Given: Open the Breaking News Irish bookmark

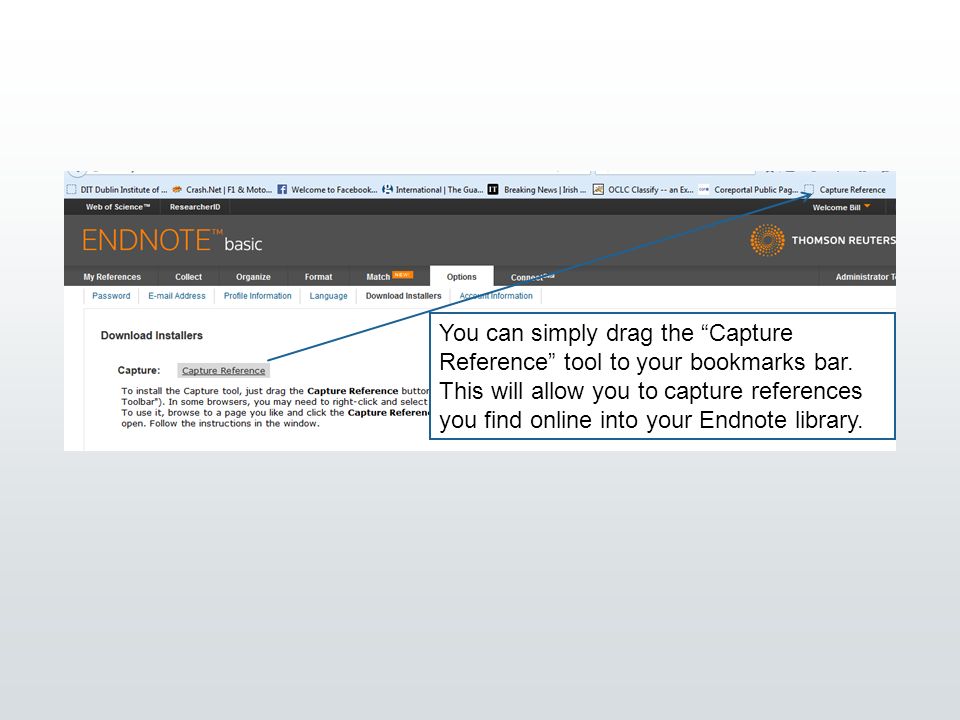Looking at the screenshot, I should click(537, 190).
